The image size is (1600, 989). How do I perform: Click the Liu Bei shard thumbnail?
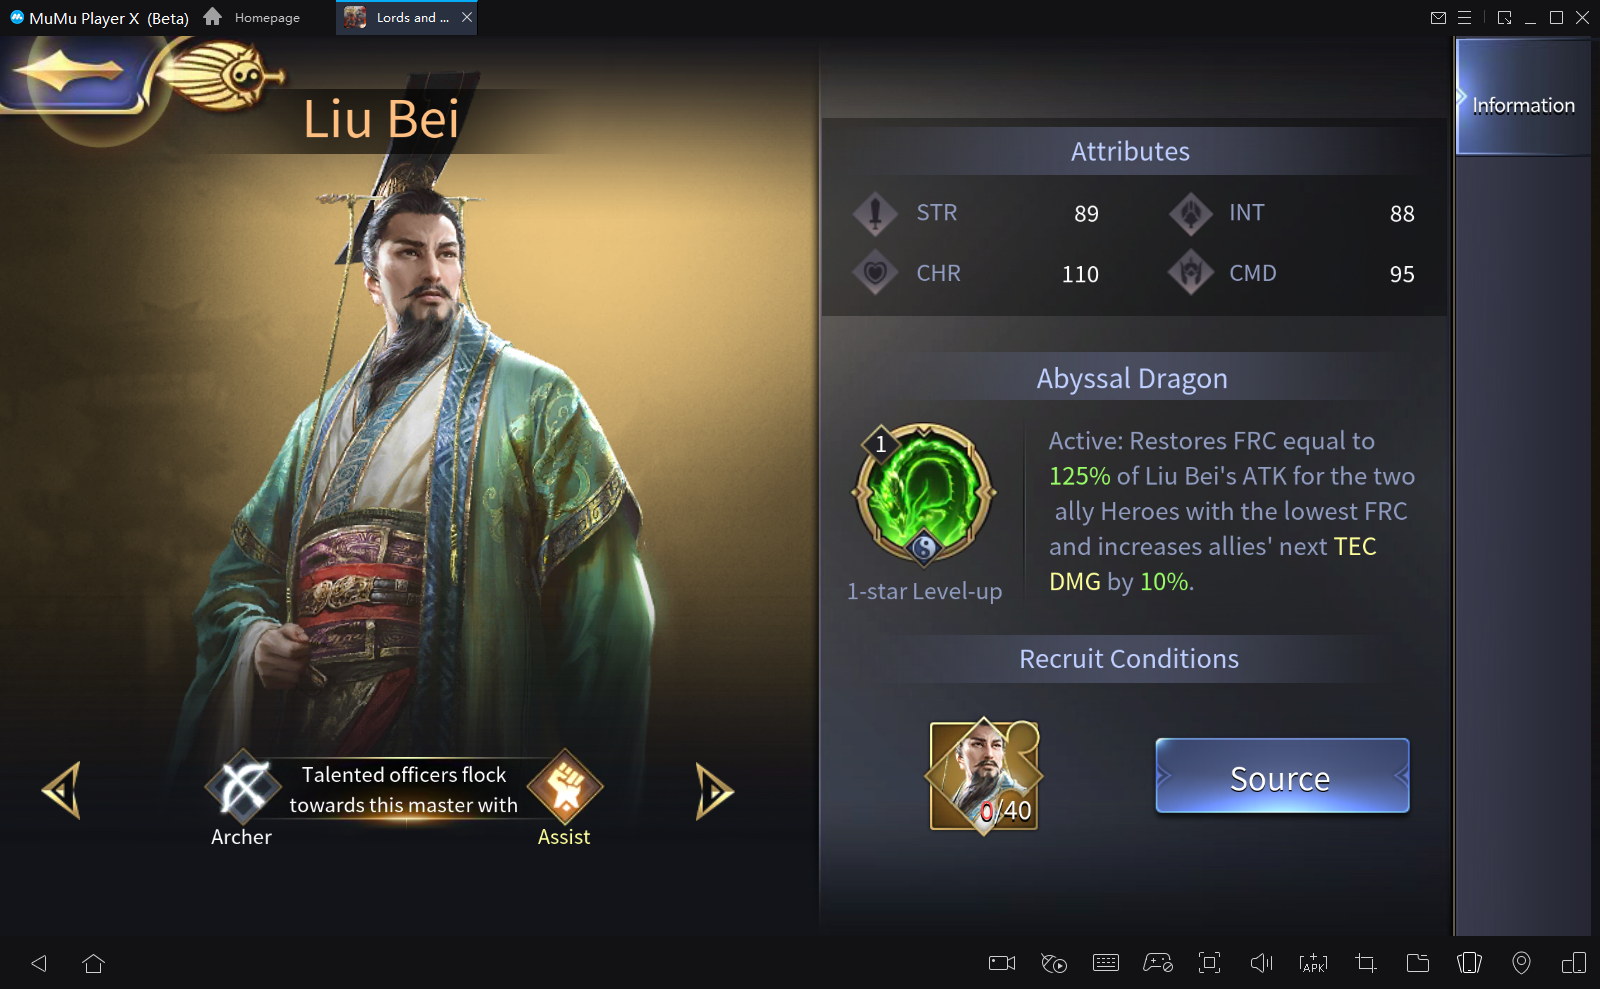click(985, 776)
